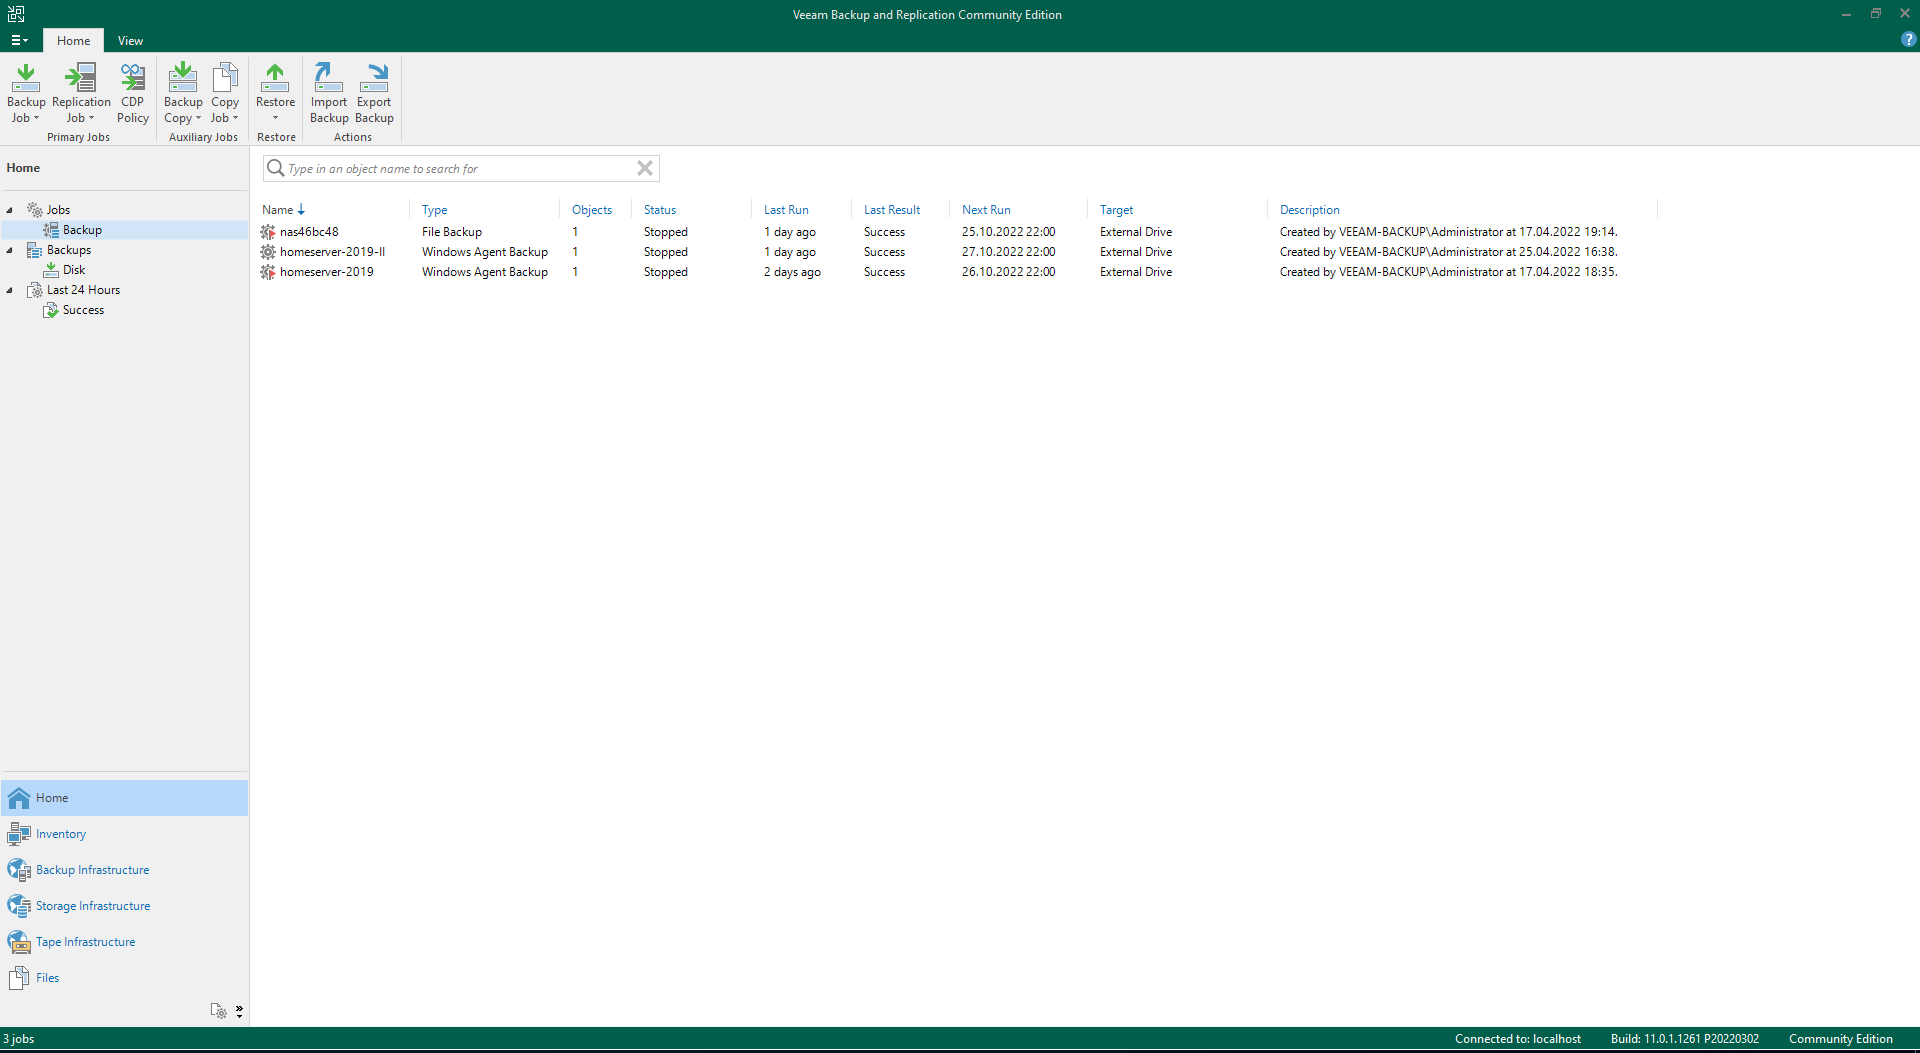Open the main application menu dropdown
Screen dimensions: 1920x1053
click(19, 40)
